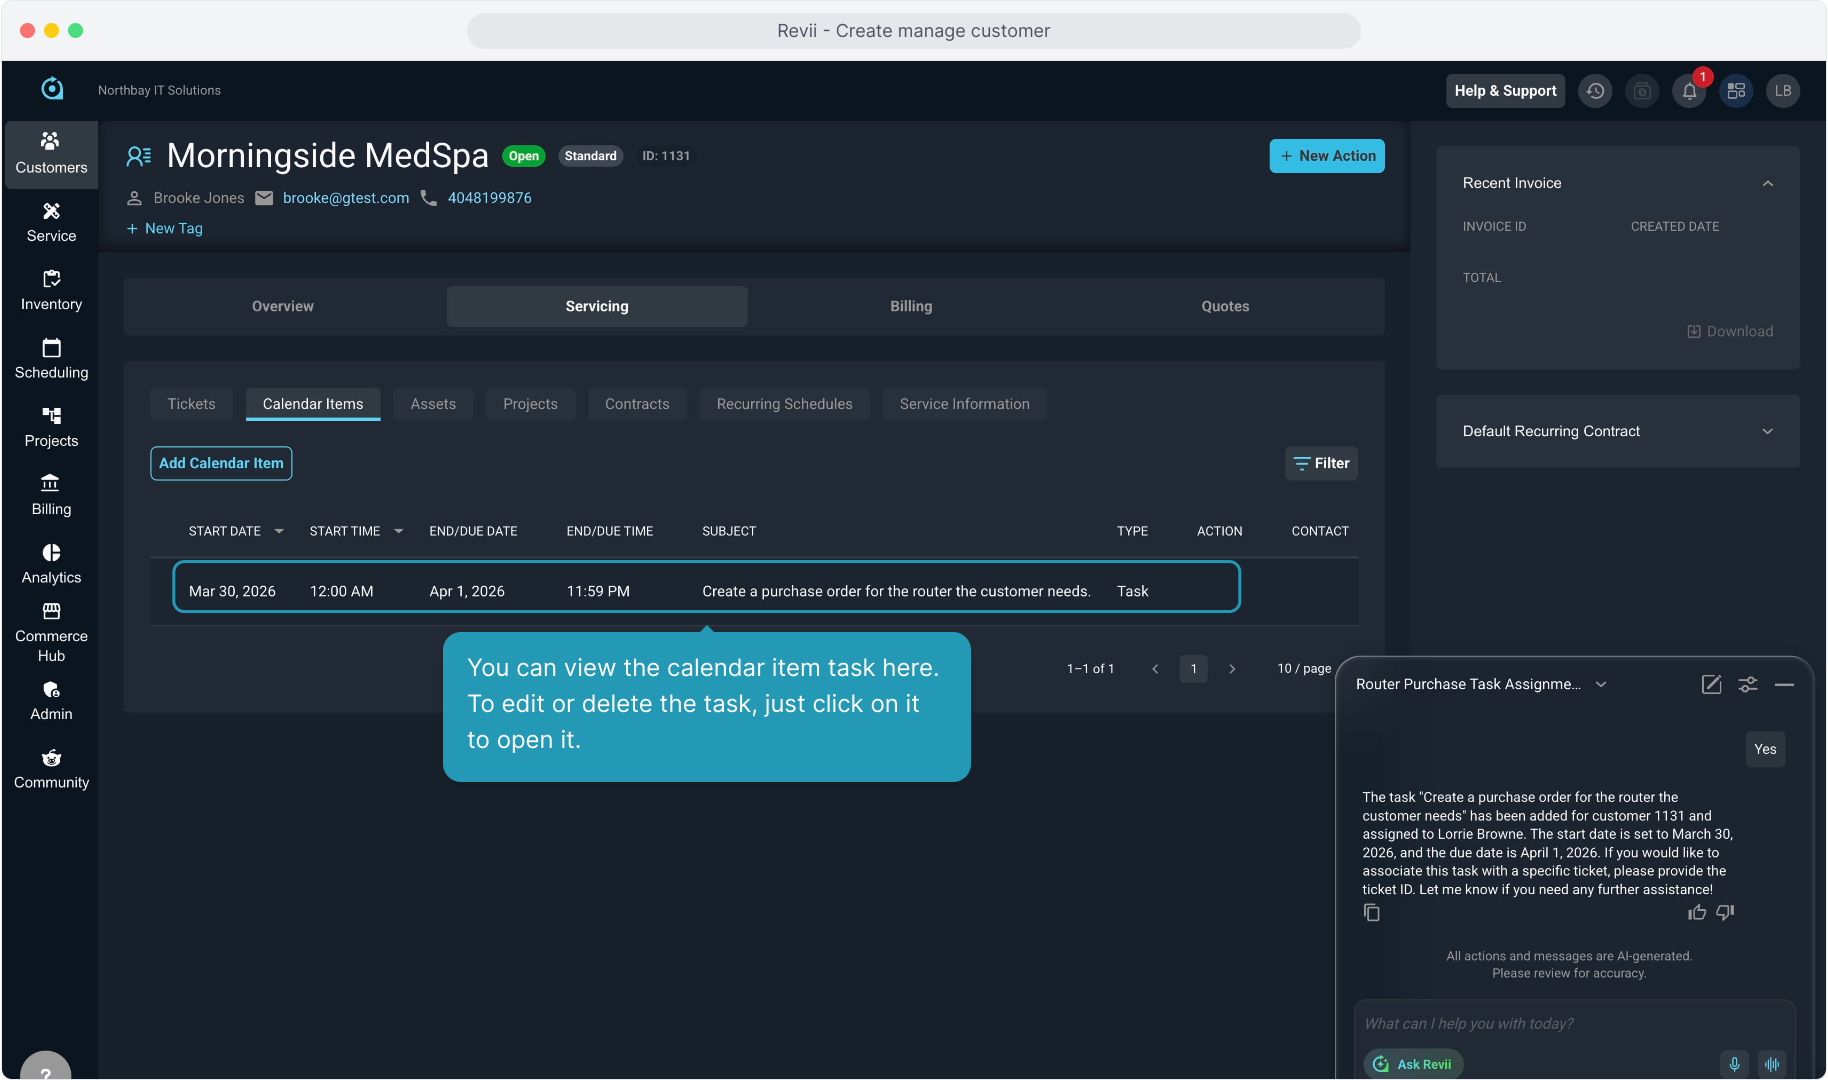Collapse the Recent Invoice panel
Image resolution: width=1828 pixels, height=1080 pixels.
pyautogui.click(x=1767, y=183)
